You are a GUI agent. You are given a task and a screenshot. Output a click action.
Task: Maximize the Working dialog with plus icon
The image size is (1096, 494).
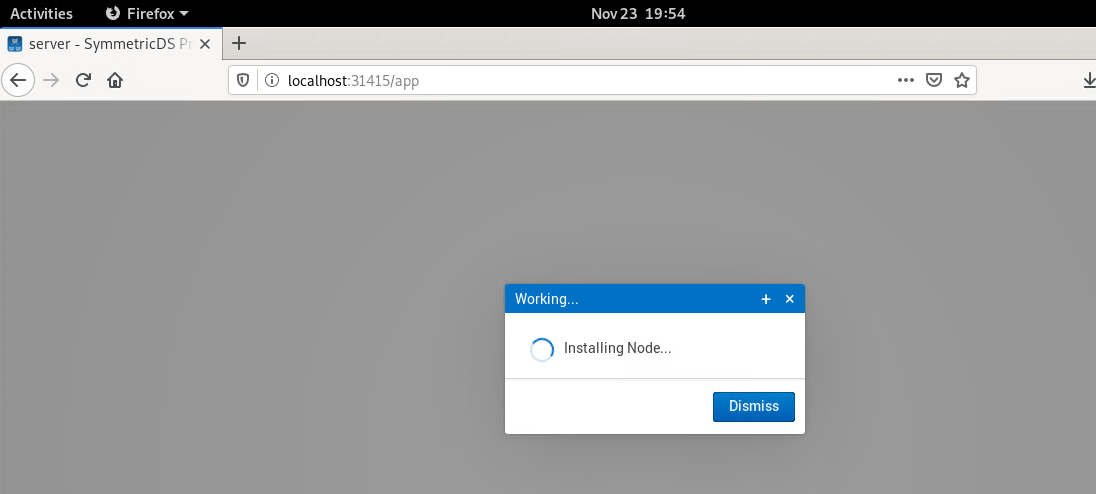pos(766,299)
